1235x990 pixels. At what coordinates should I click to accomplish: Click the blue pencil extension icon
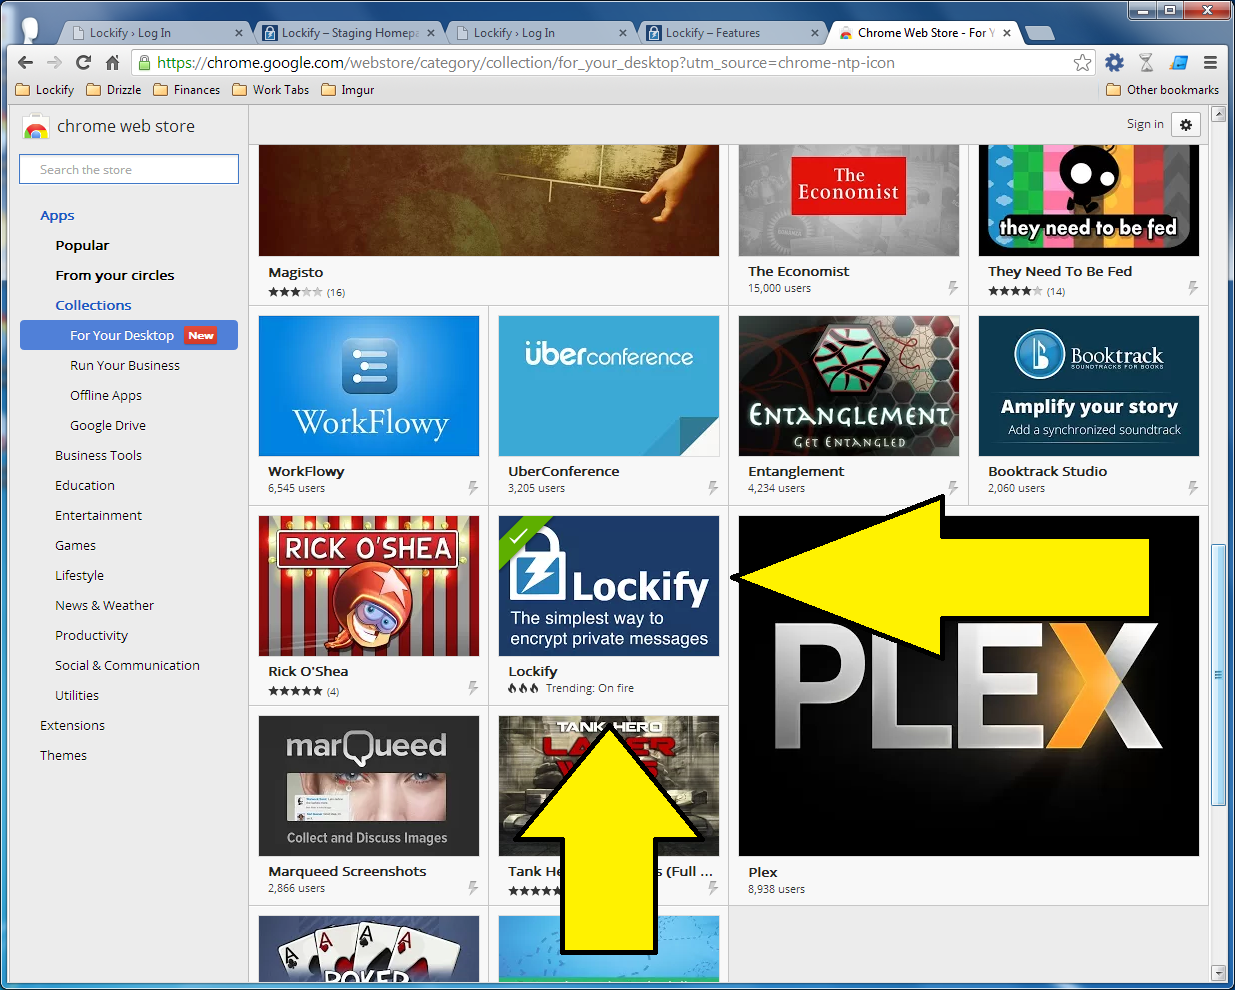point(1179,63)
